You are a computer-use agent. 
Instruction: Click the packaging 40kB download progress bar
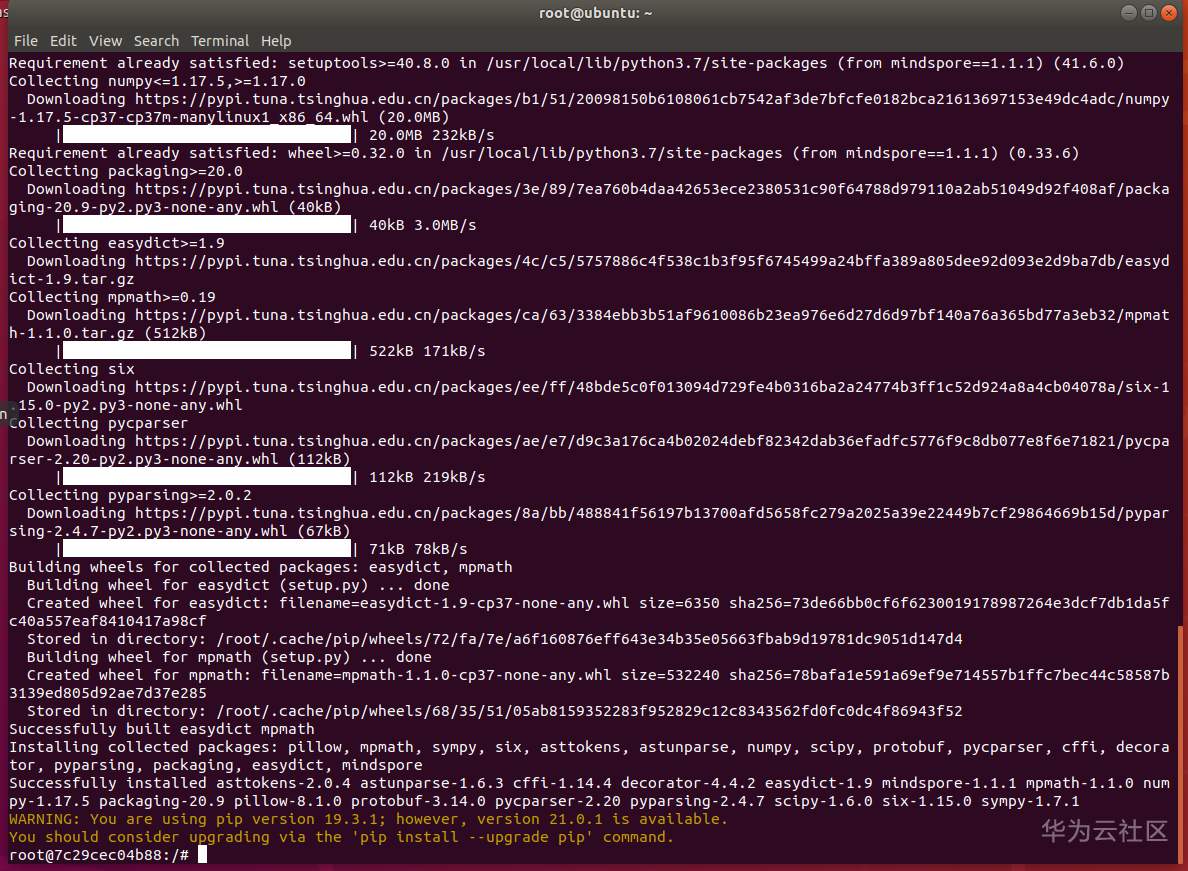point(206,225)
